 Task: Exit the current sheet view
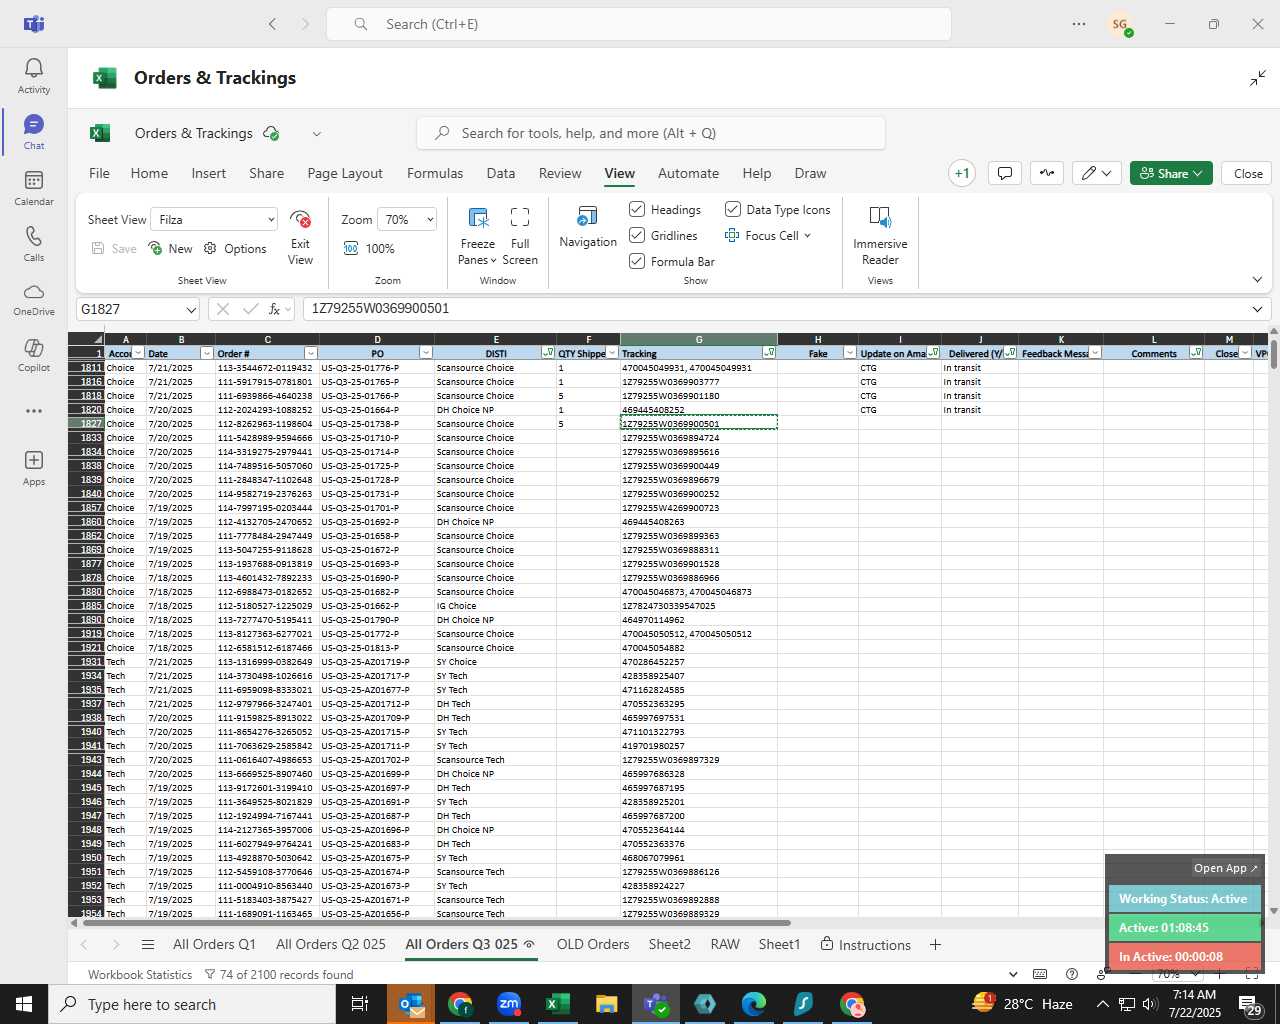[300, 237]
